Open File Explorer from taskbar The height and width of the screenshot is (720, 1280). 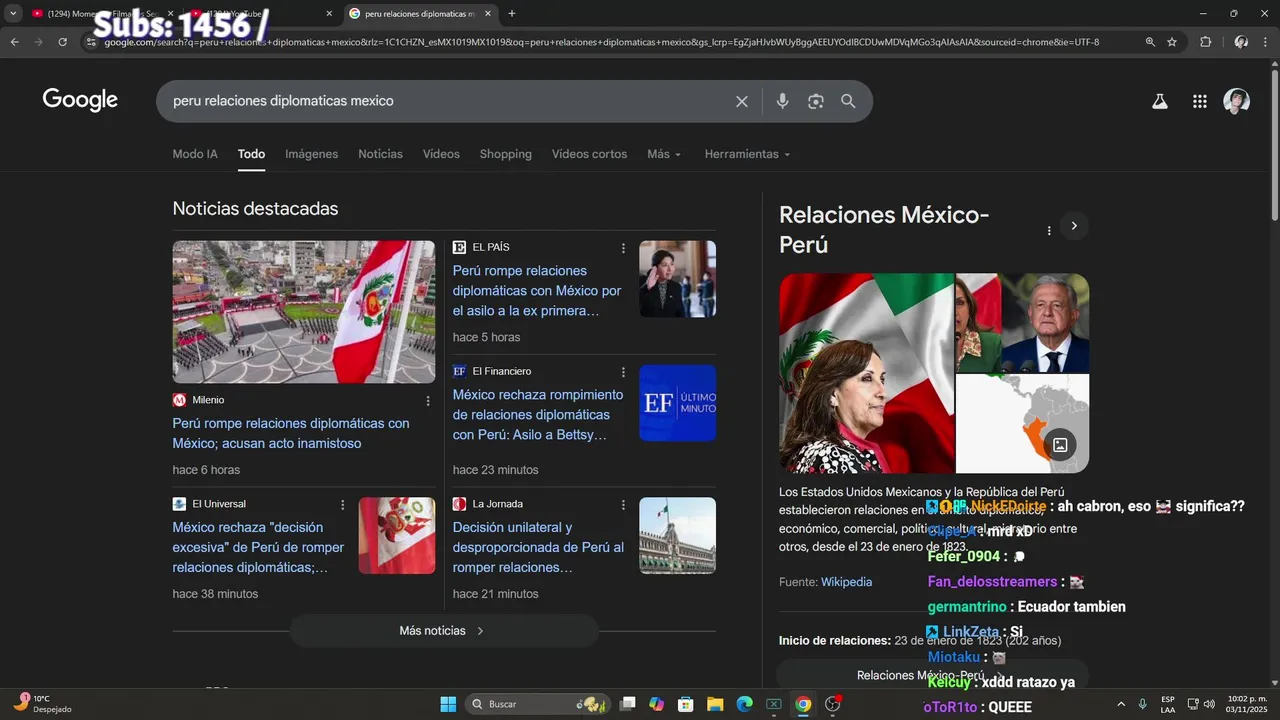(715, 704)
